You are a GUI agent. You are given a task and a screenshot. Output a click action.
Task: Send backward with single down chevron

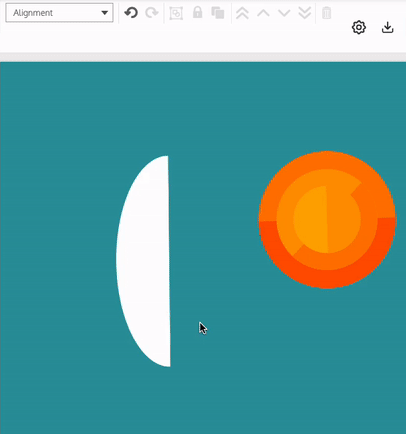(284, 13)
